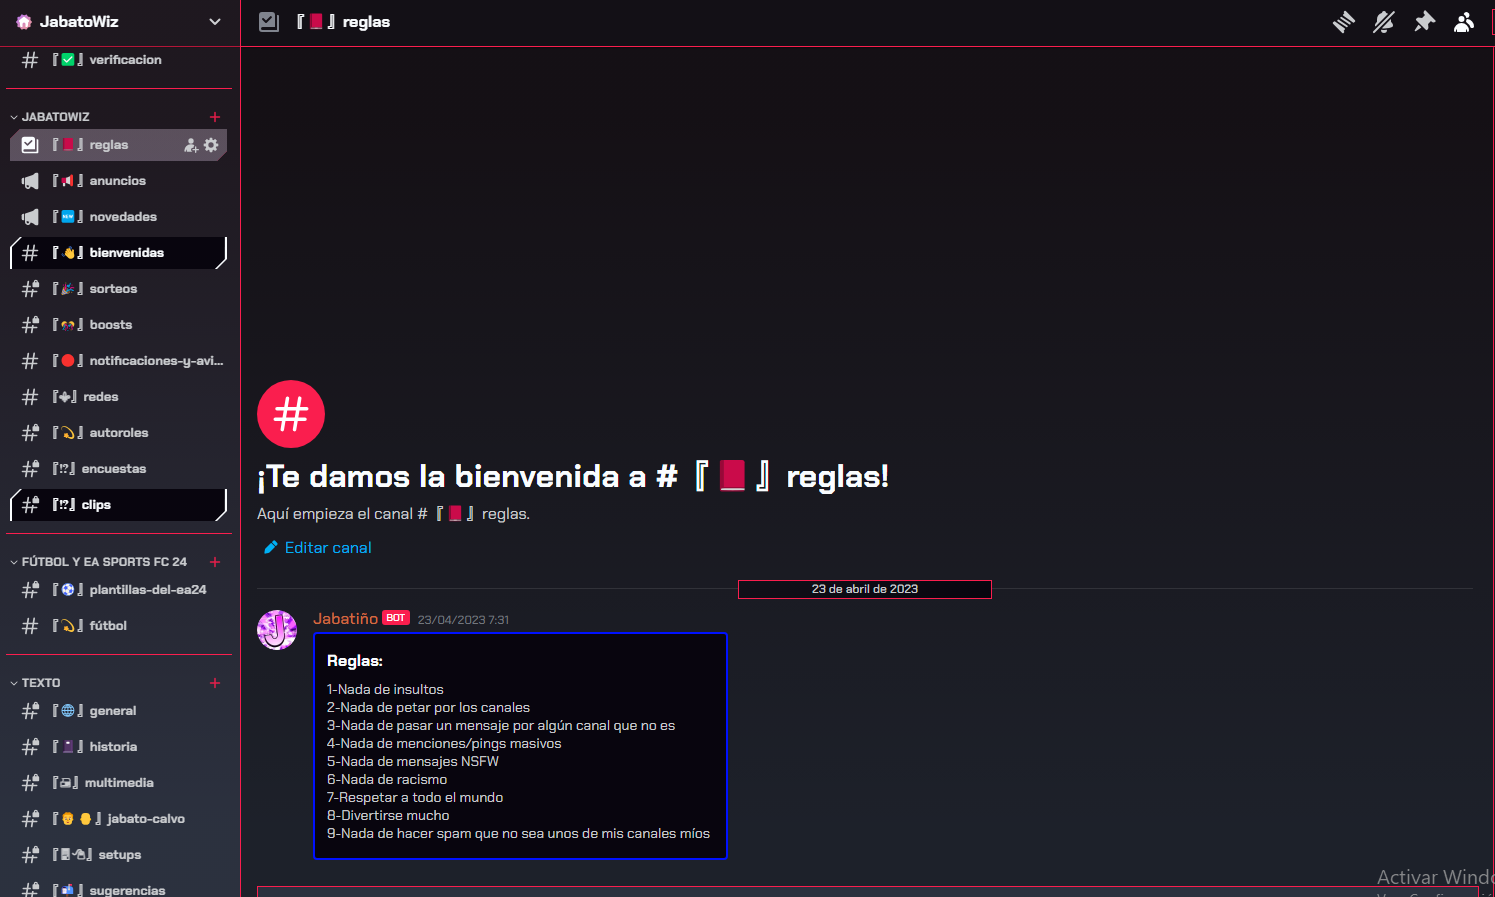Expand the JabatoWiz server dropdown
Image resolution: width=1495 pixels, height=897 pixels.
click(214, 21)
